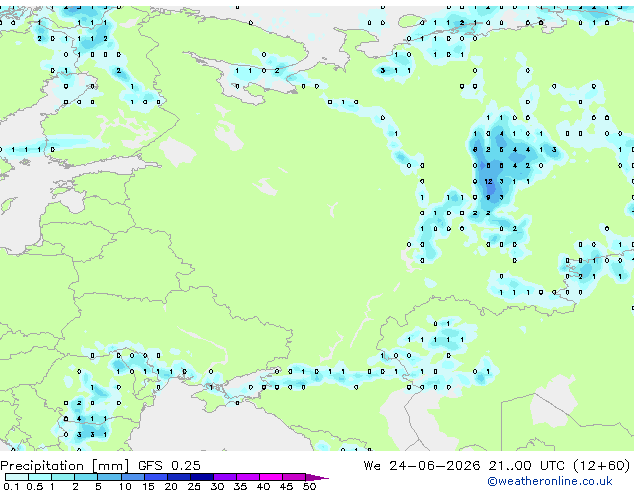Image resolution: width=634 pixels, height=490 pixels.
Task: Click the '21..00 UTC' time text
Action: coord(526,465)
